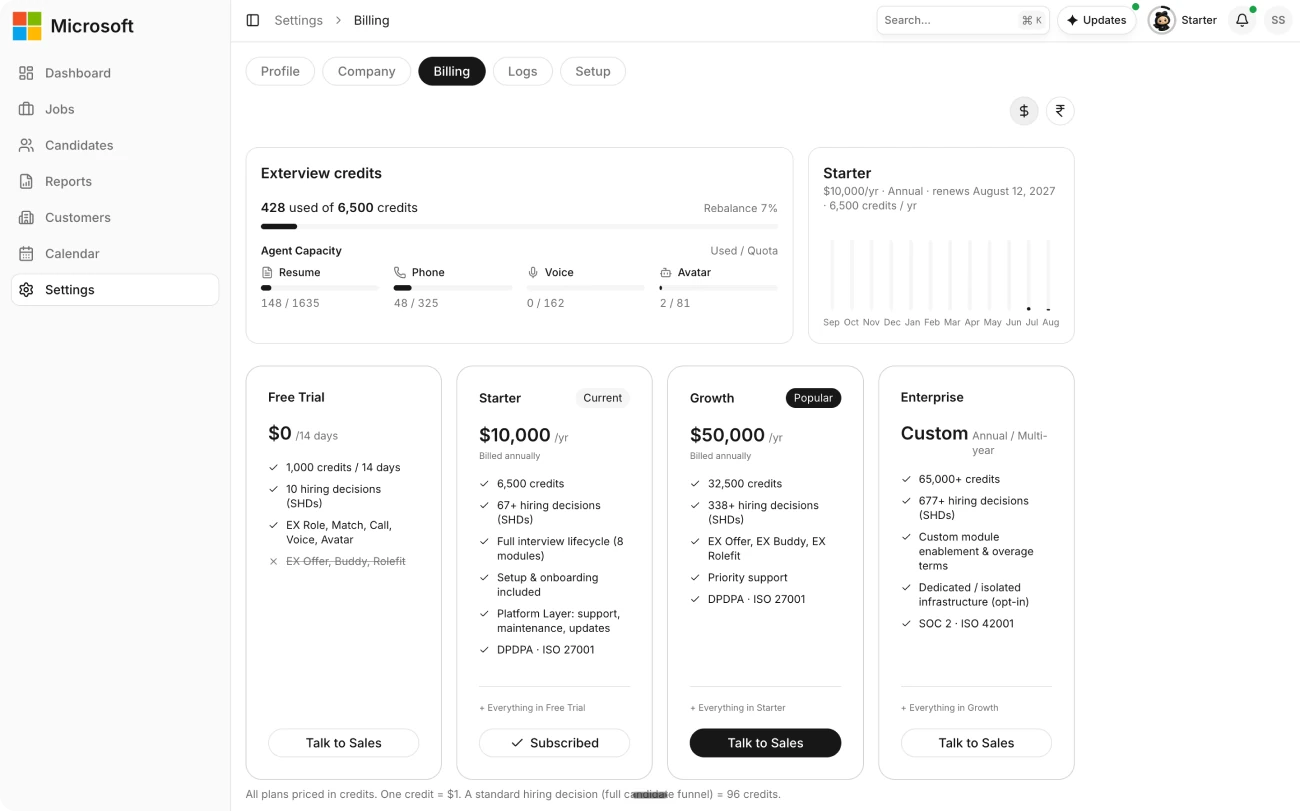Click the 148 / 1635 Resume value

click(x=290, y=303)
